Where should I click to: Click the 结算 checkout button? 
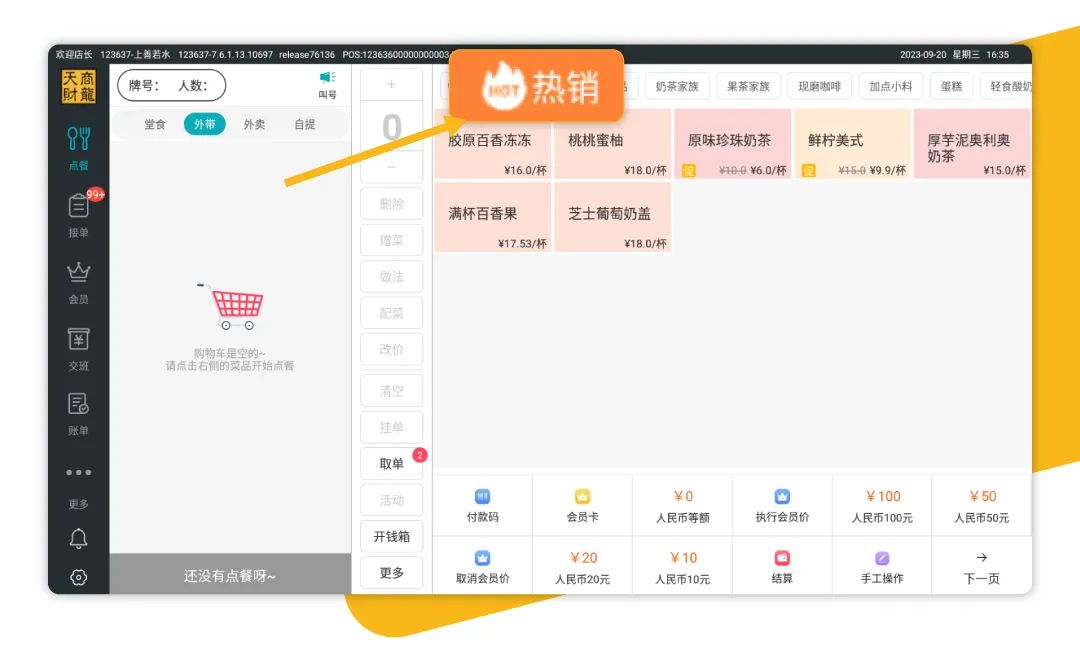click(x=782, y=566)
